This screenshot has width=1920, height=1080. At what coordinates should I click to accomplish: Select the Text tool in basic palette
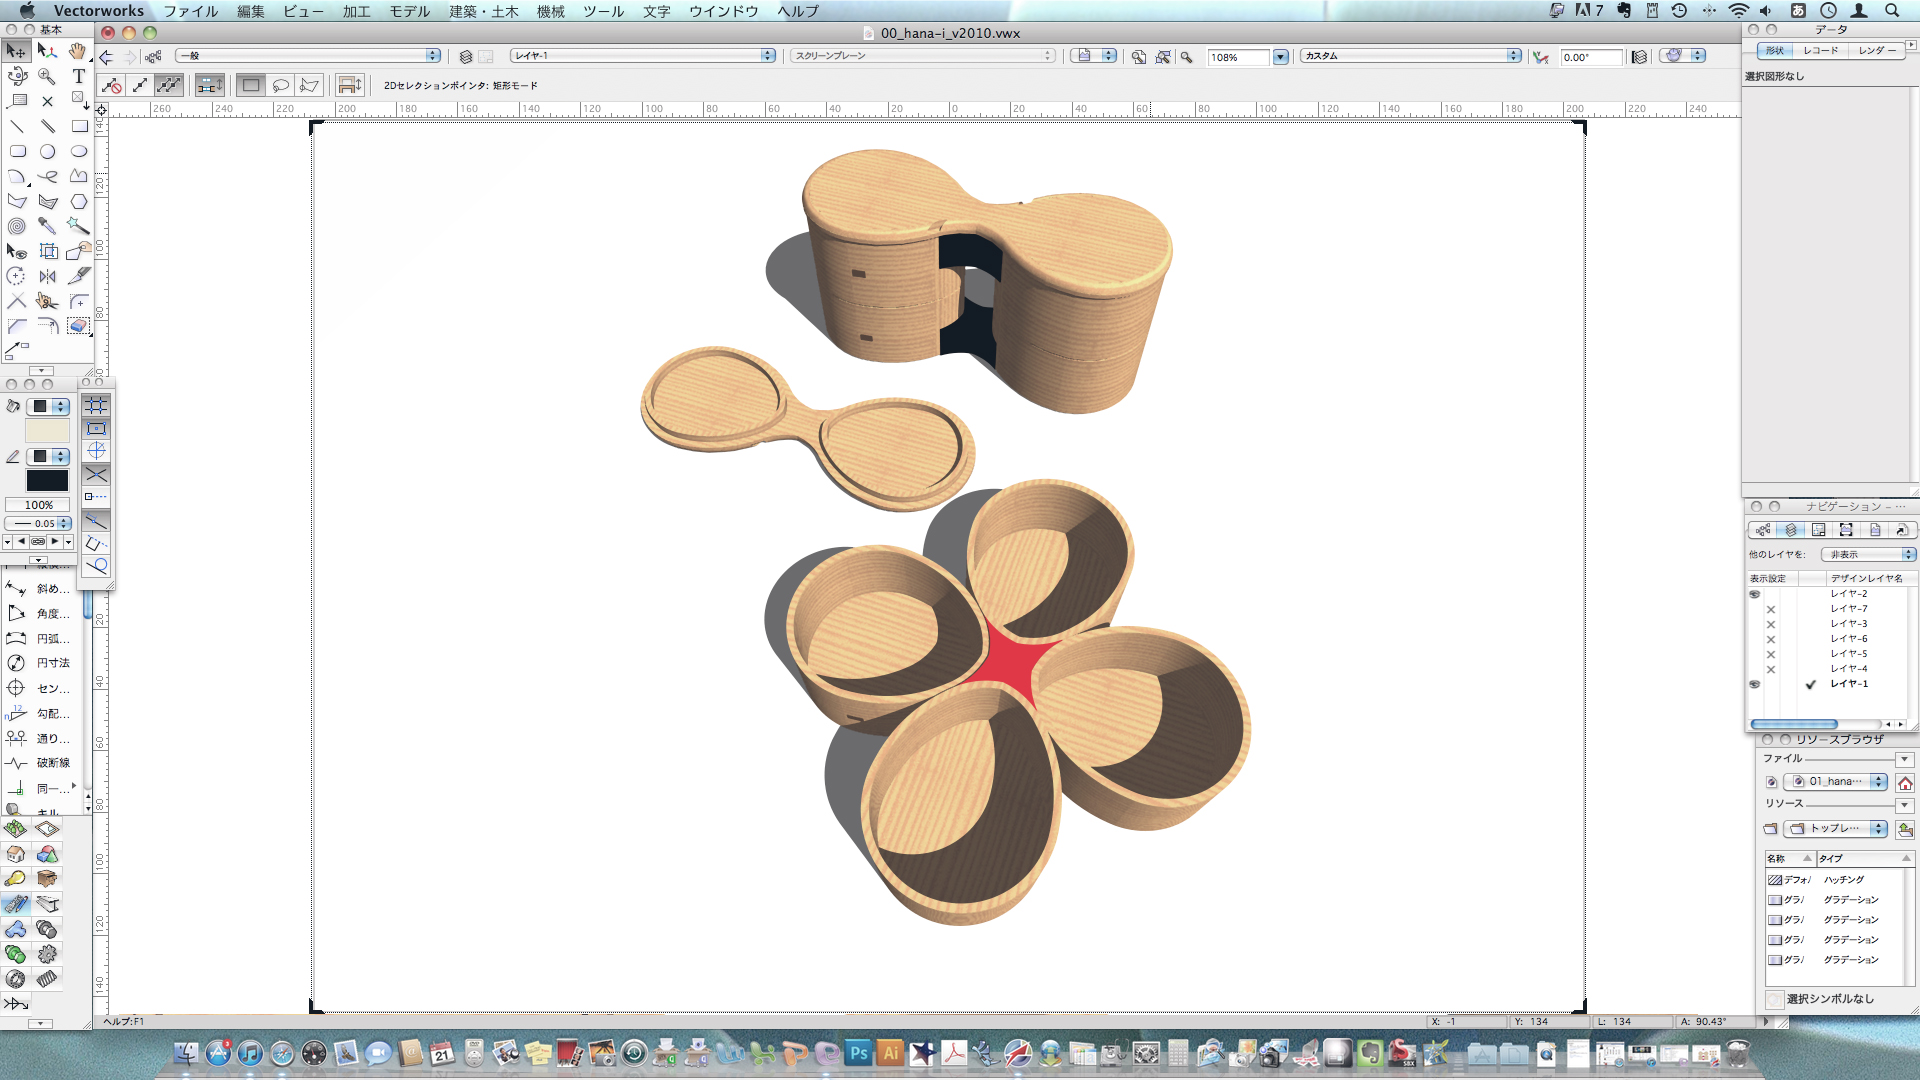tap(78, 76)
